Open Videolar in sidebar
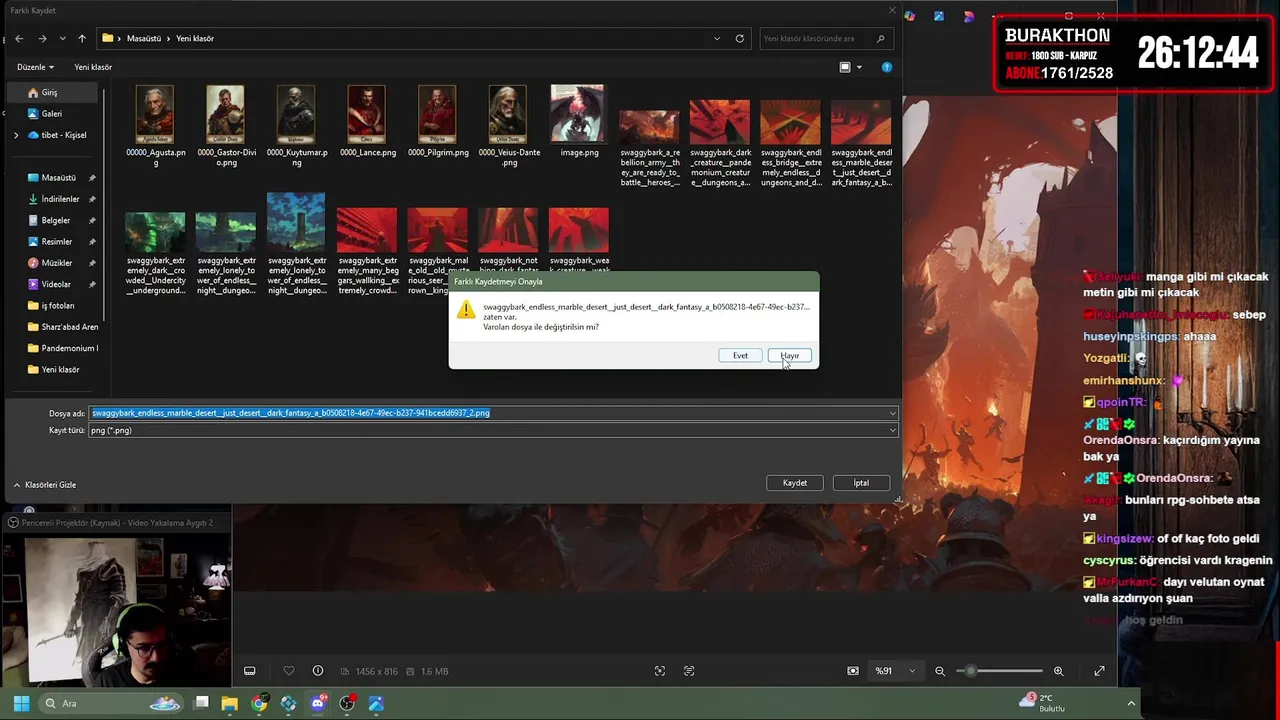This screenshot has height=720, width=1280. tap(56, 284)
